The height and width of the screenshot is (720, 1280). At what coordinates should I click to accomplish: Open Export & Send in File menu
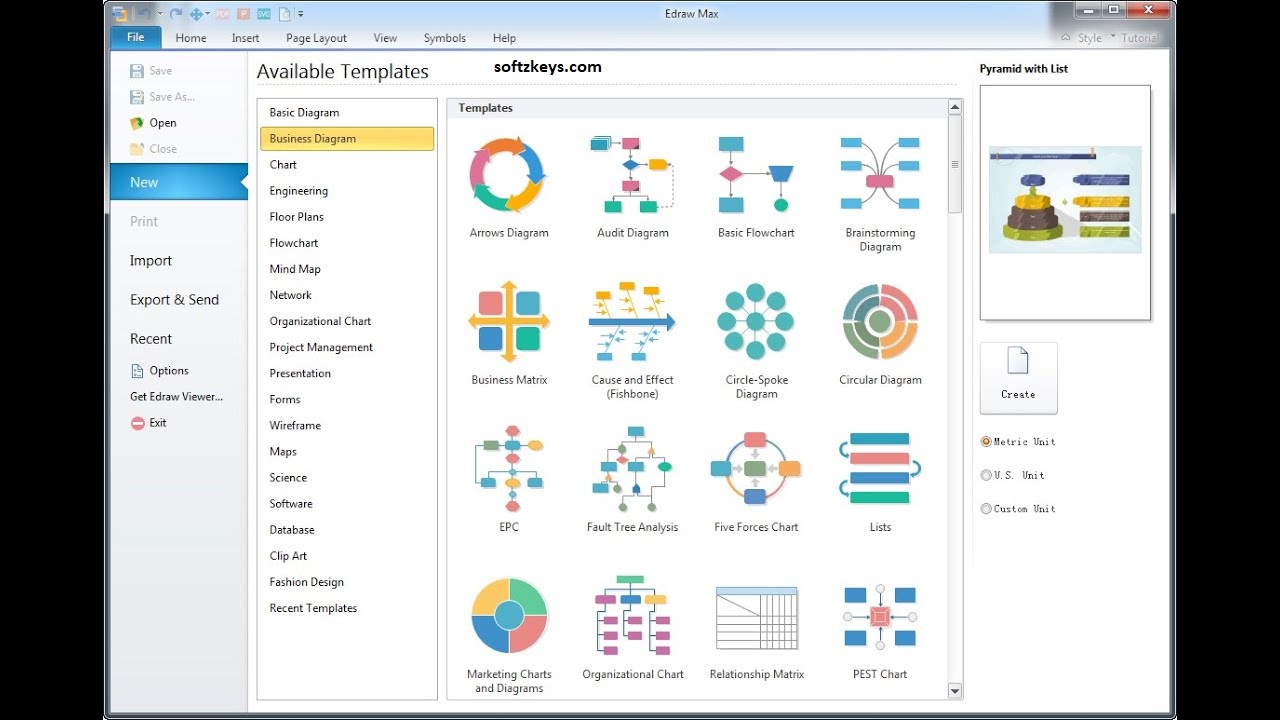coord(174,299)
